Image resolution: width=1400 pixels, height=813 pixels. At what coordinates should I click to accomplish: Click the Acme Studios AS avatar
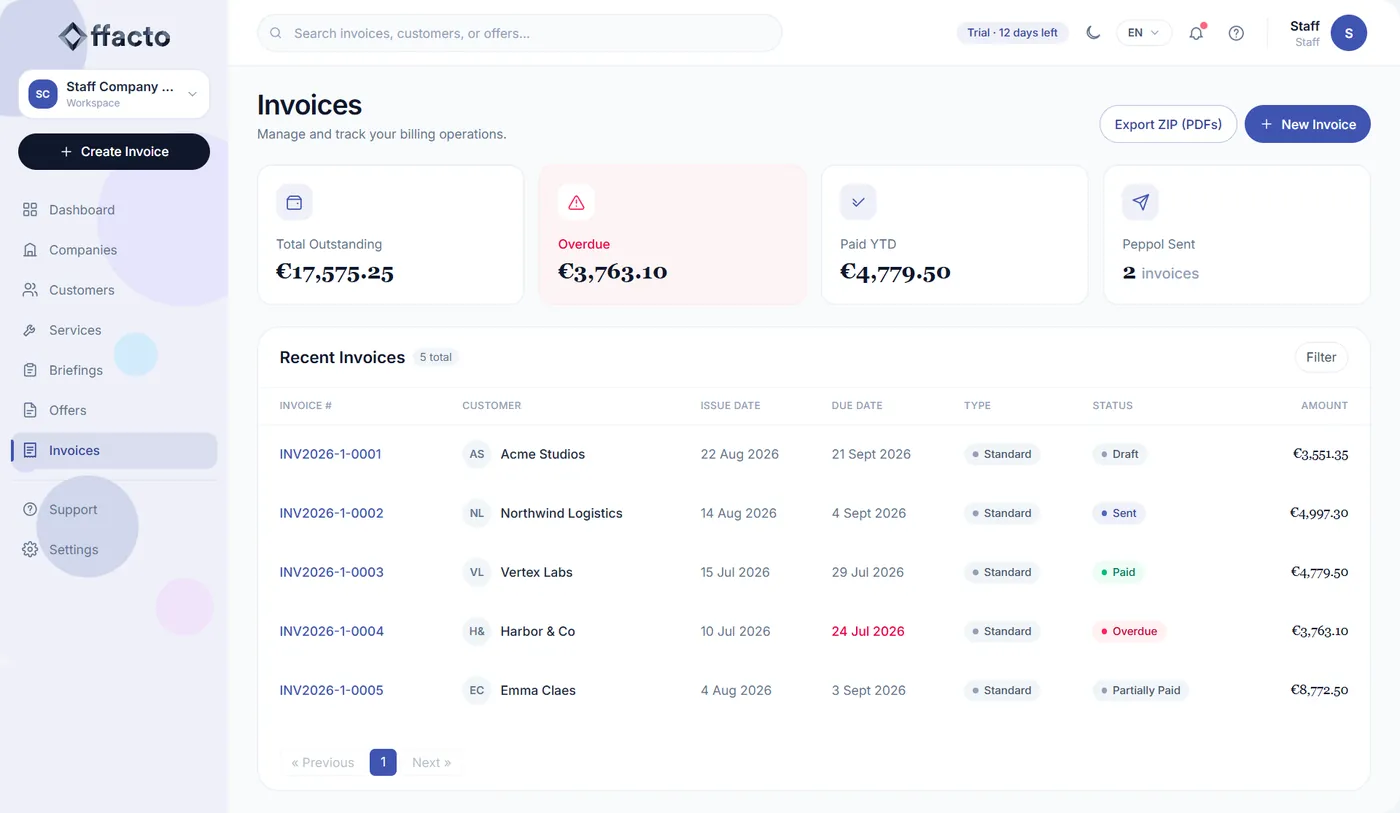pyautogui.click(x=477, y=454)
